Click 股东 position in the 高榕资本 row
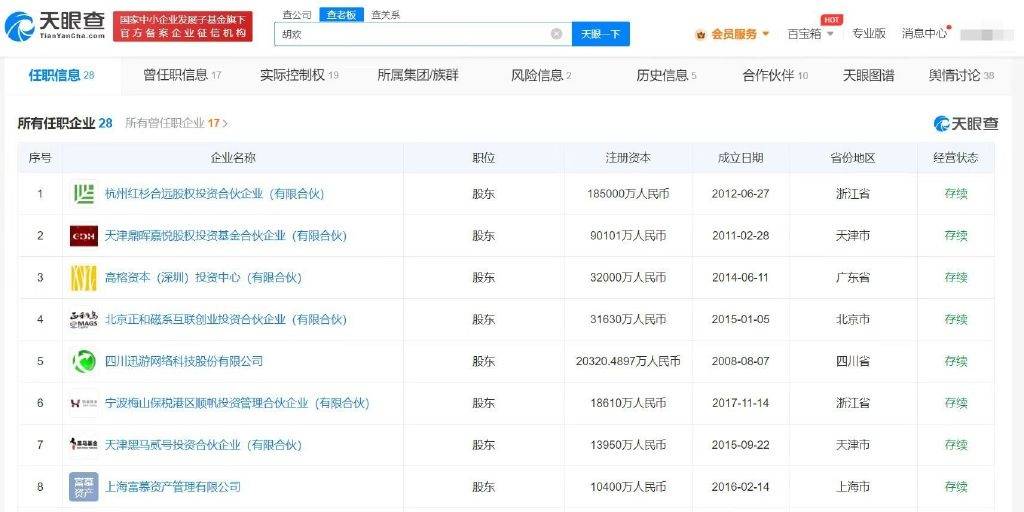This screenshot has height=512, width=1024. [484, 278]
